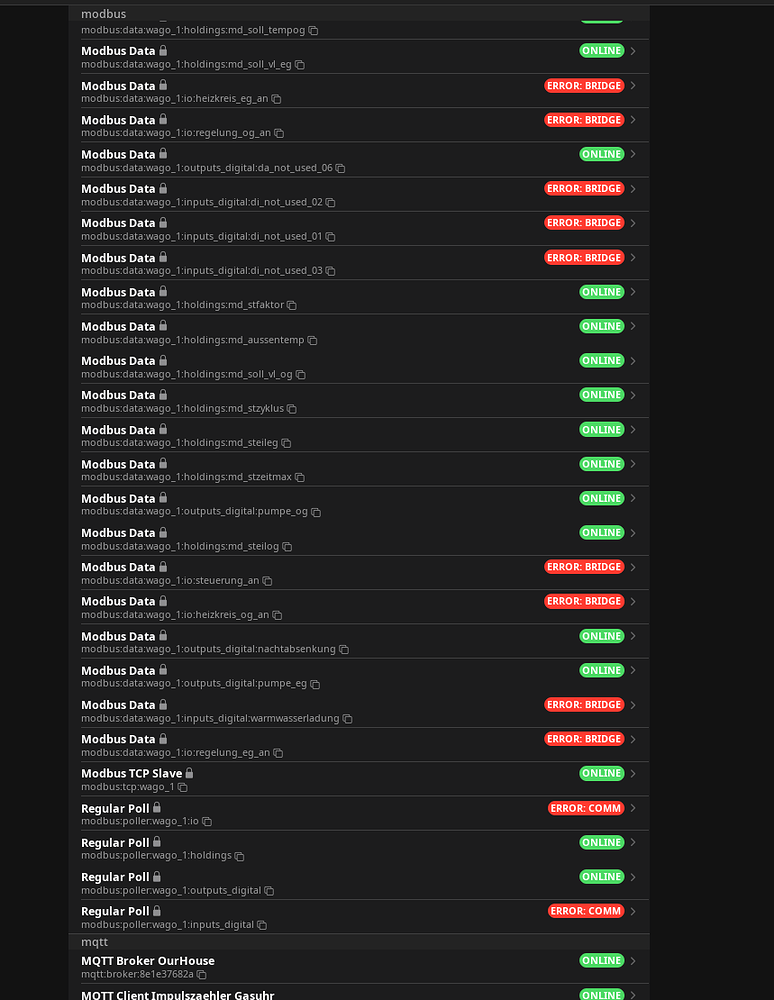The width and height of the screenshot is (774, 1000).
Task: Click the ONLINE badge on md_soll_vl_eg
Action: click(x=601, y=50)
